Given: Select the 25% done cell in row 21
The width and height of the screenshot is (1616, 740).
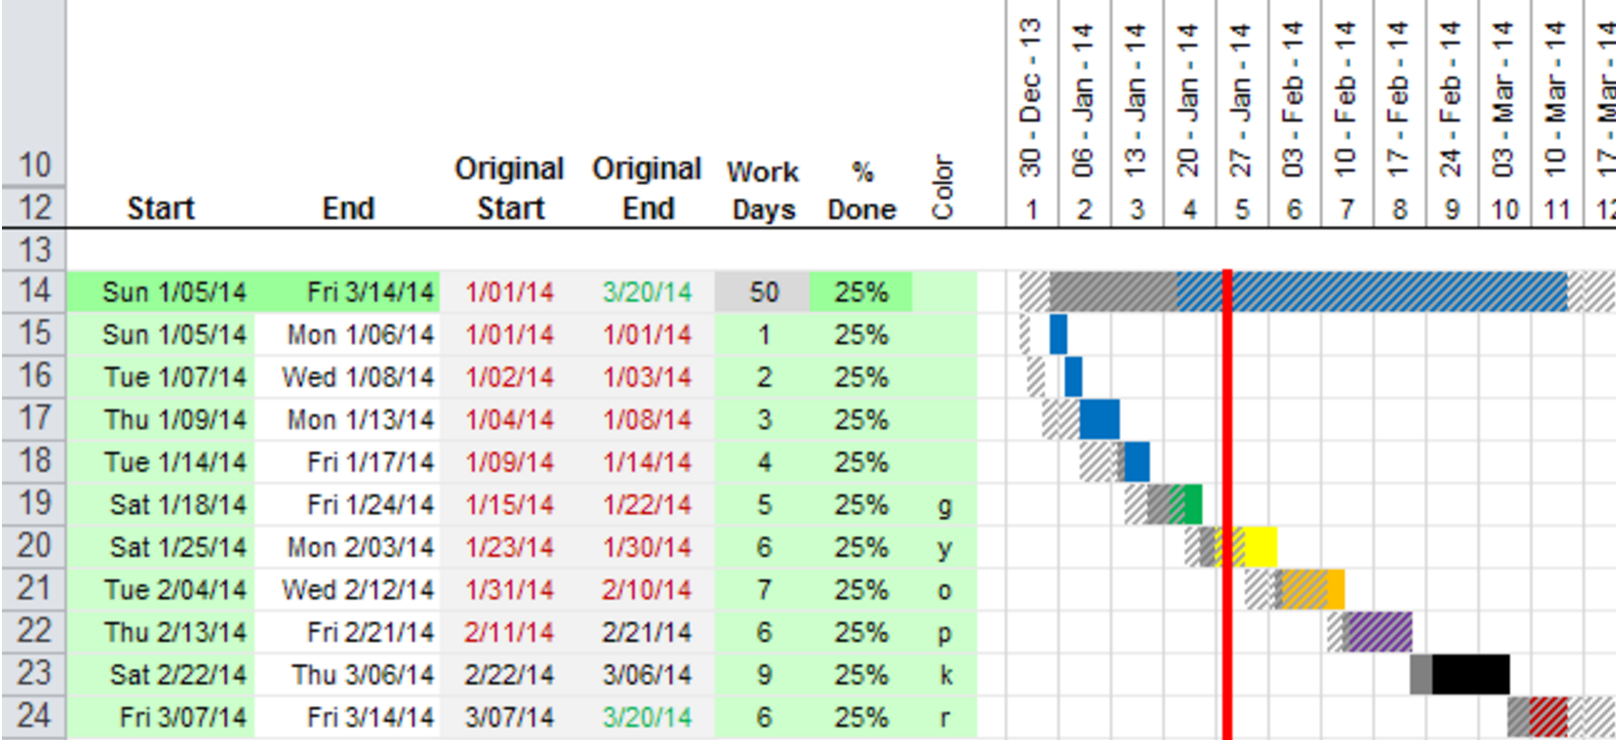Looking at the screenshot, I should (861, 589).
